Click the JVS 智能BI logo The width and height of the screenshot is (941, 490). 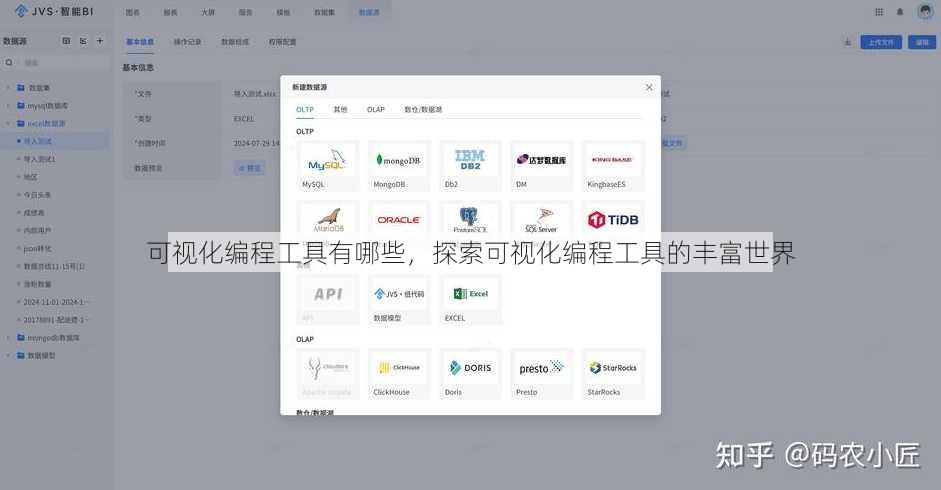pos(54,11)
